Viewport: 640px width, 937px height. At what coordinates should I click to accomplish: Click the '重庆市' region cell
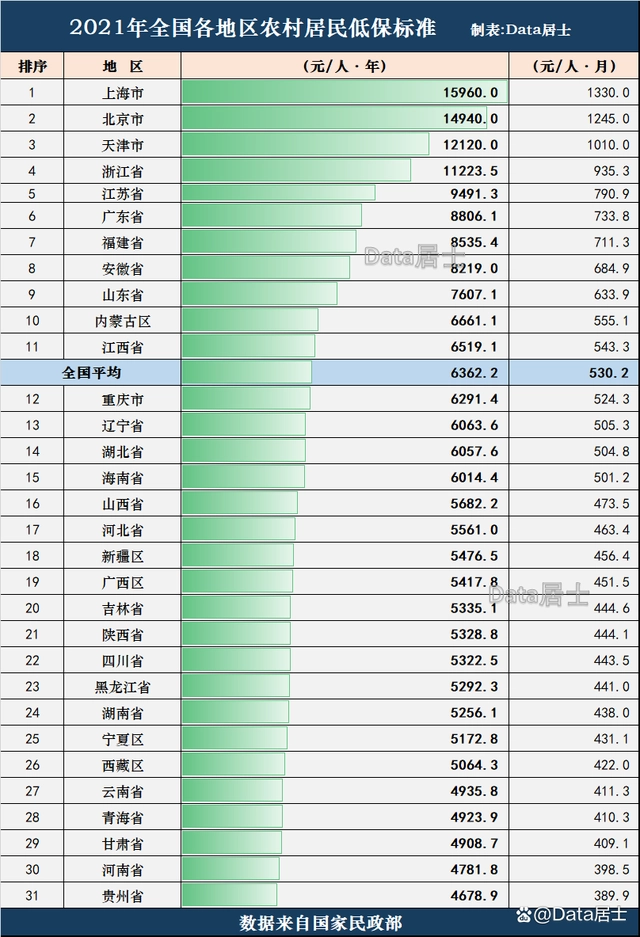tap(123, 399)
